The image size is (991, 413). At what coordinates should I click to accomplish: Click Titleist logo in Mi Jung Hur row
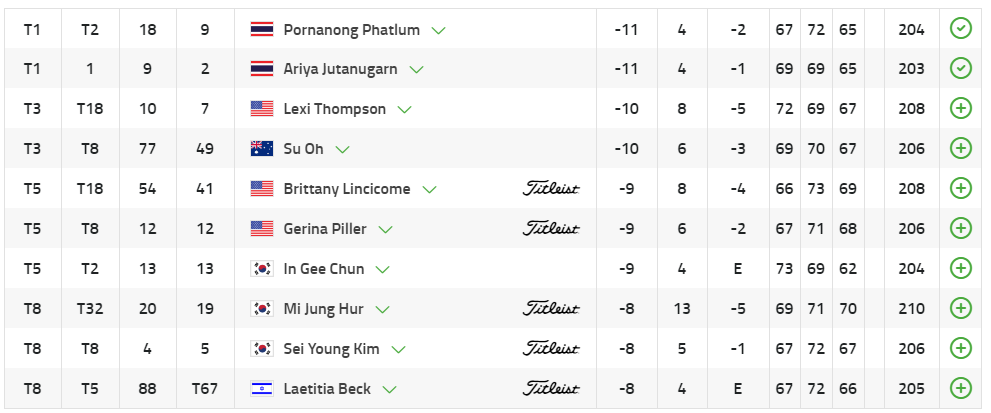click(551, 308)
